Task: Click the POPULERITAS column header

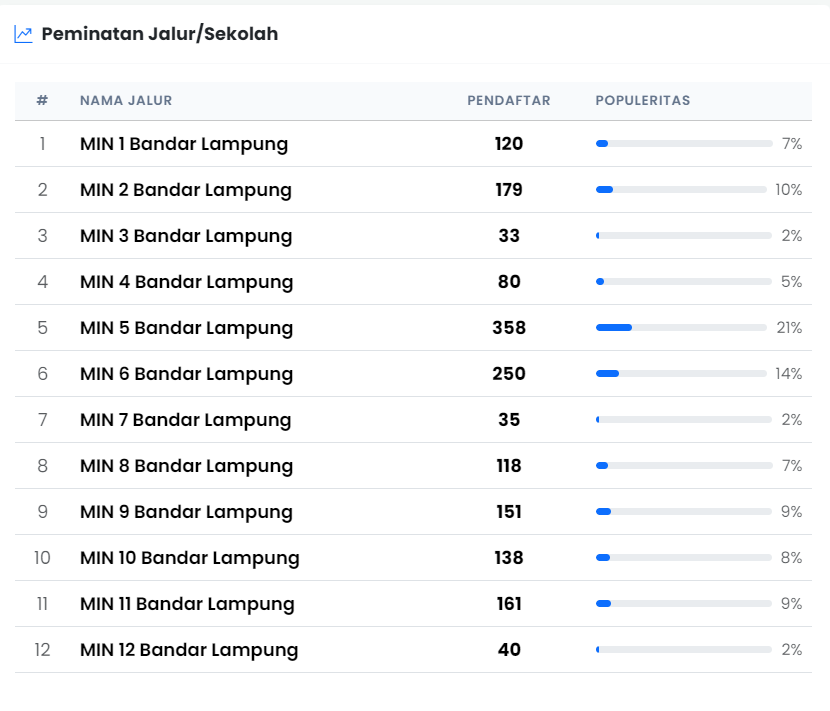Action: pyautogui.click(x=642, y=101)
